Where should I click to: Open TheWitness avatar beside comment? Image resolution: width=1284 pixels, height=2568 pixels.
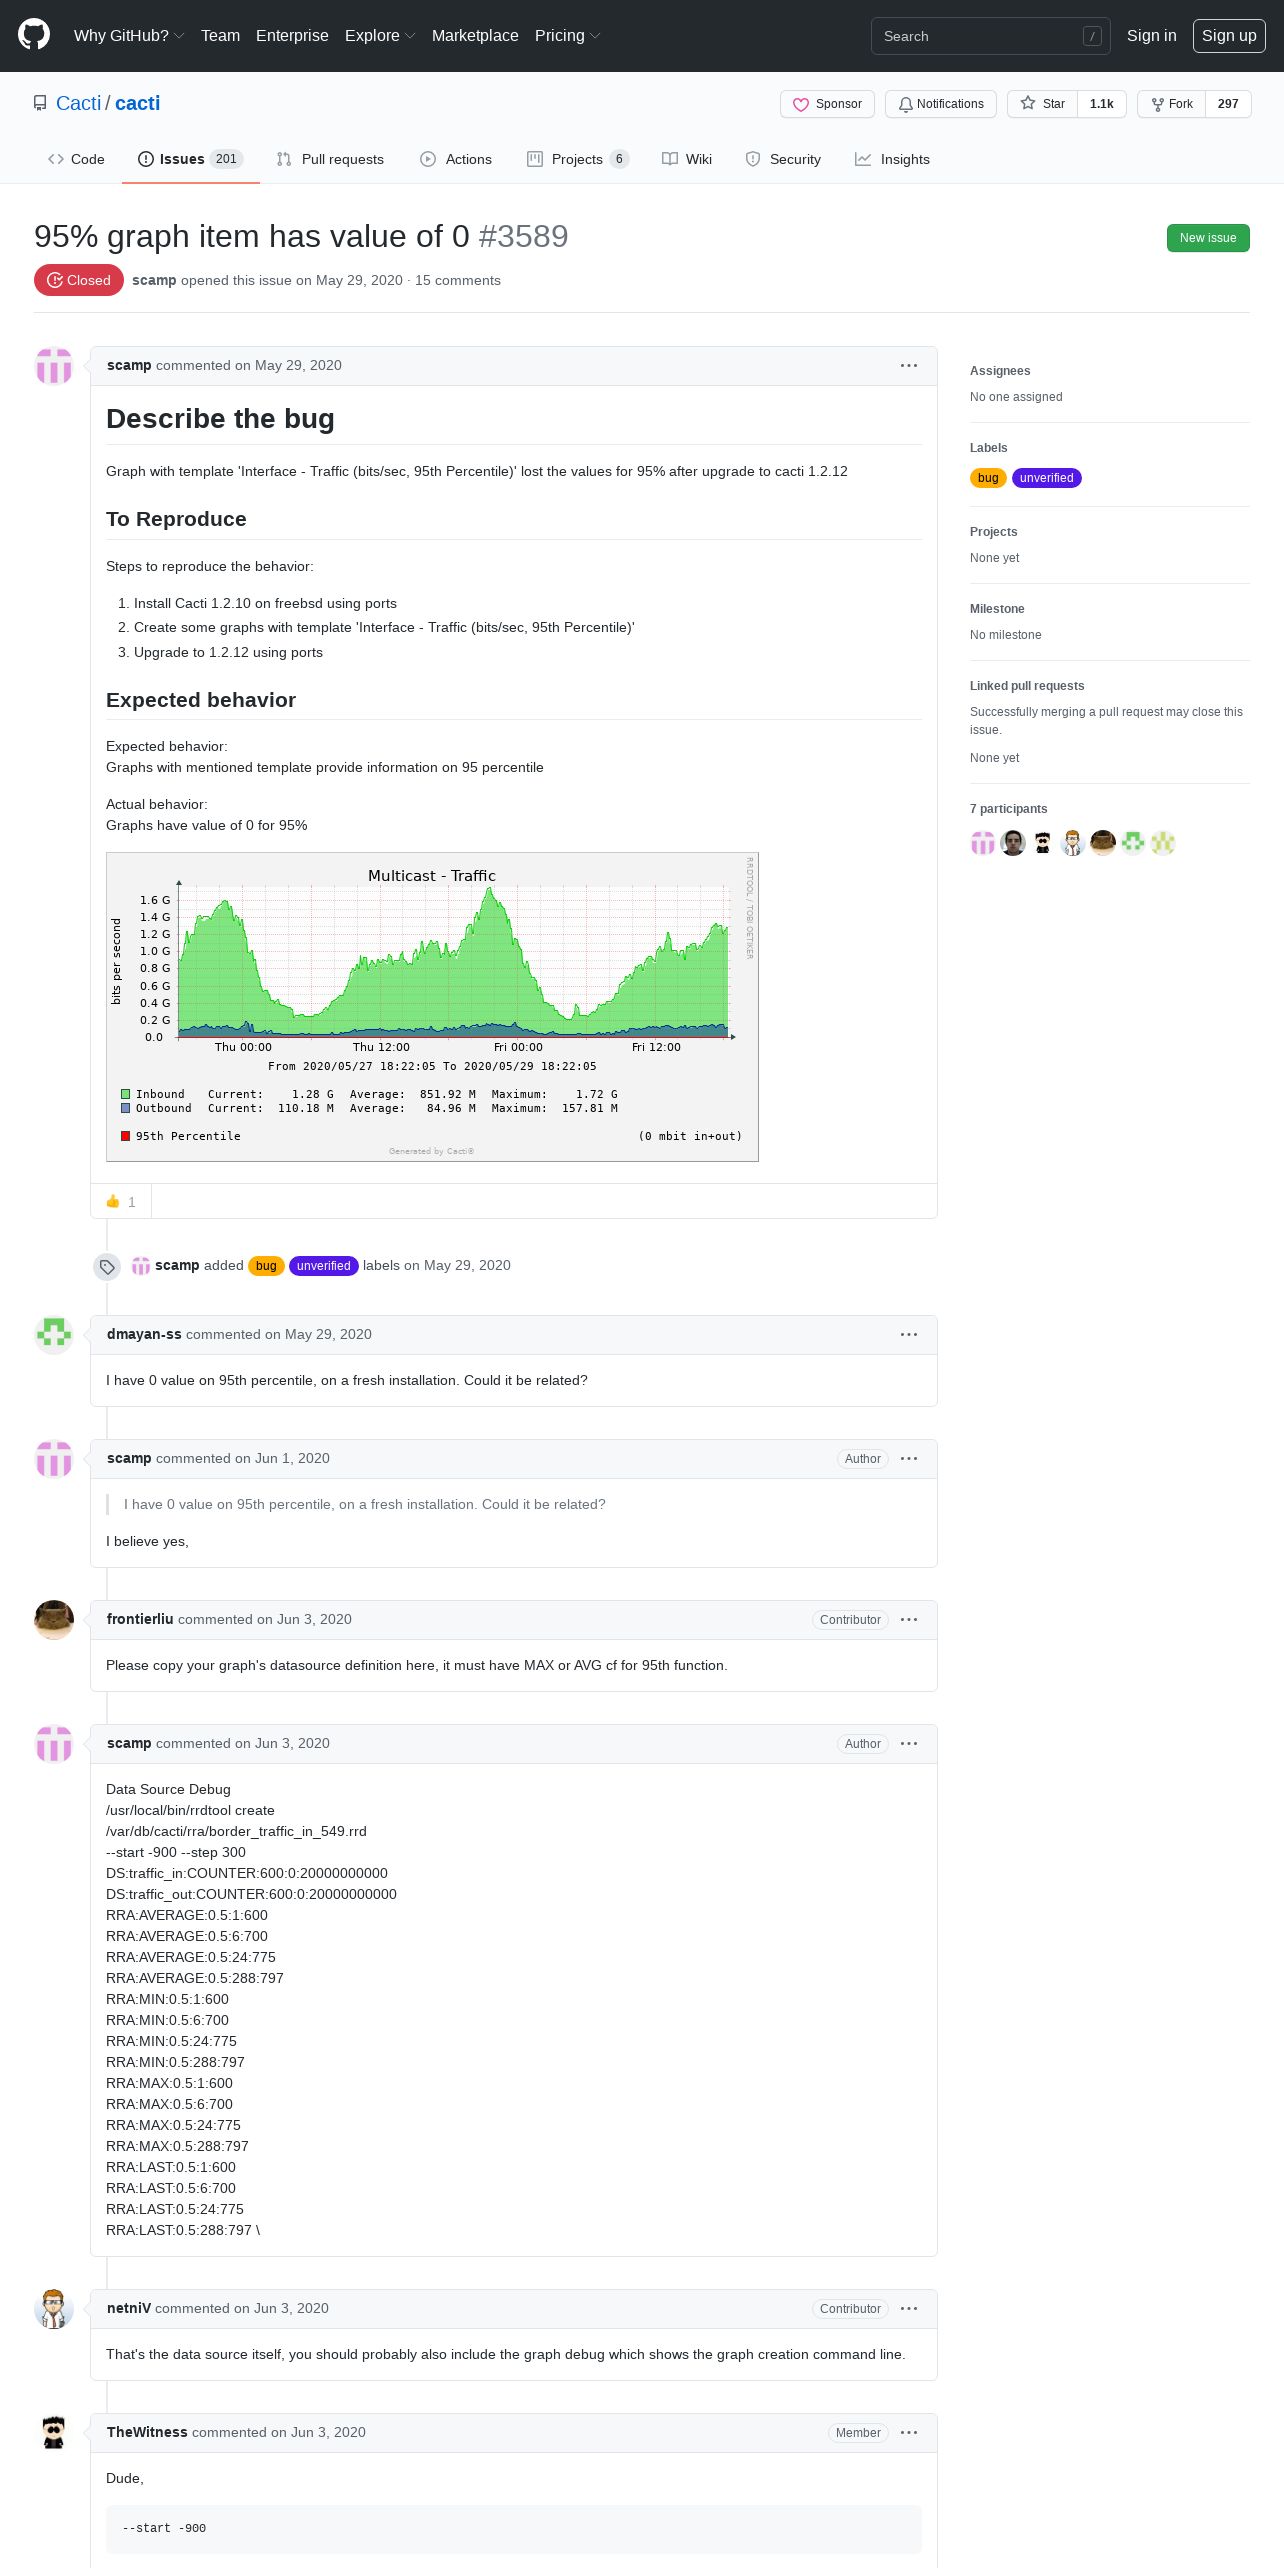point(54,2433)
